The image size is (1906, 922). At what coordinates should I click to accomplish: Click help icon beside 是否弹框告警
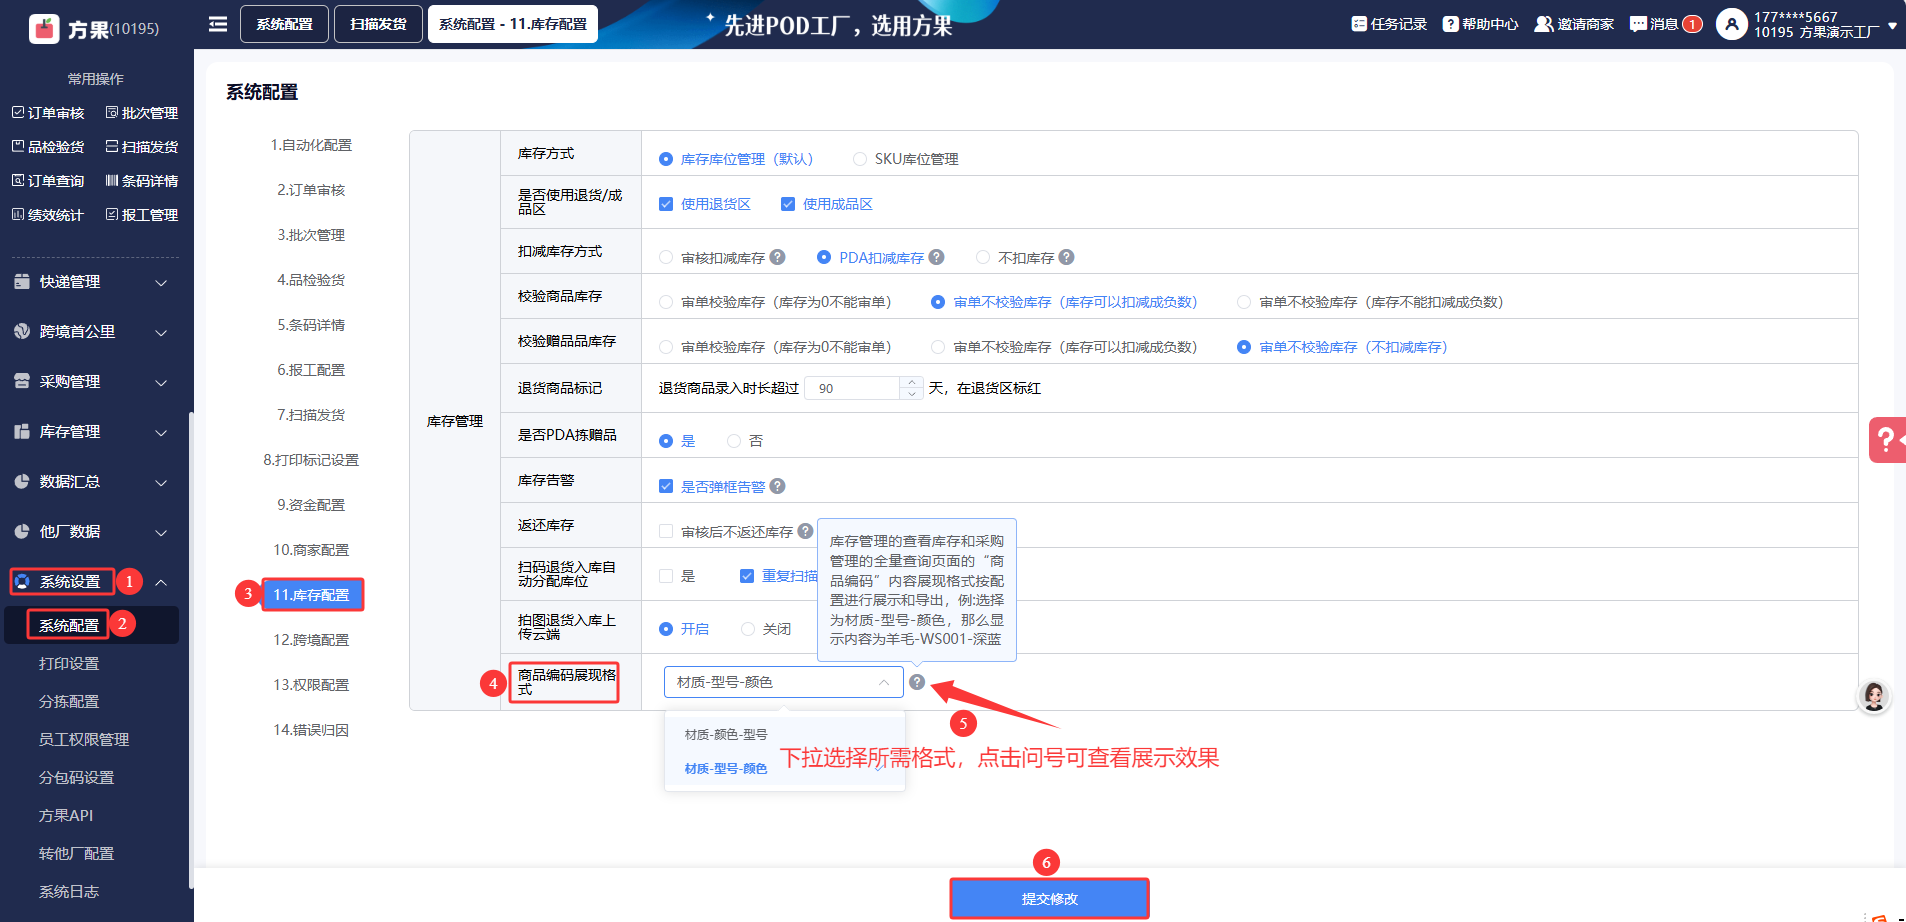tap(778, 486)
